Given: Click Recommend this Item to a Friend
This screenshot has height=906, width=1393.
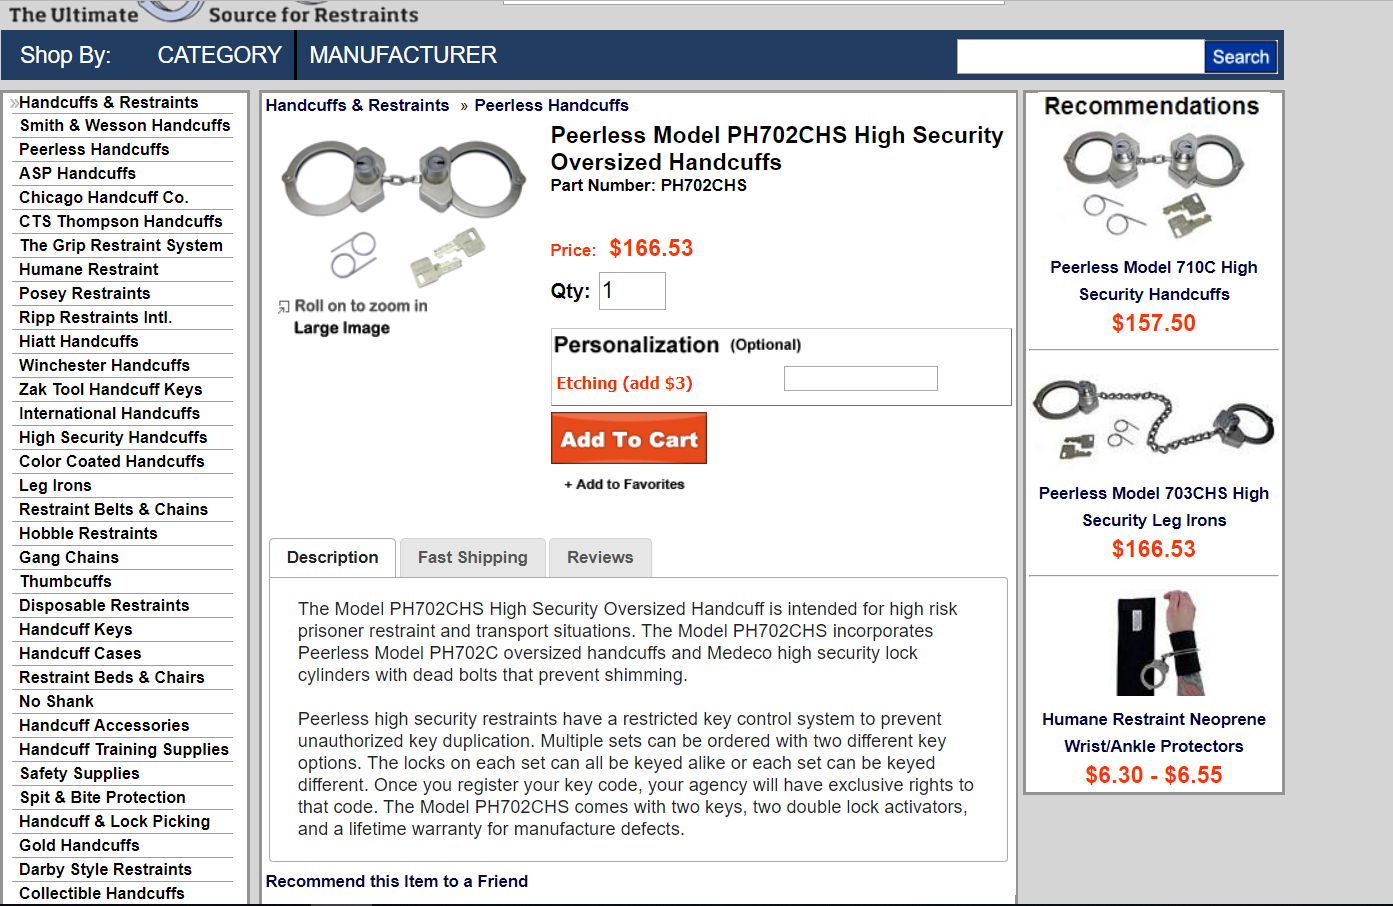Looking at the screenshot, I should tap(397, 881).
